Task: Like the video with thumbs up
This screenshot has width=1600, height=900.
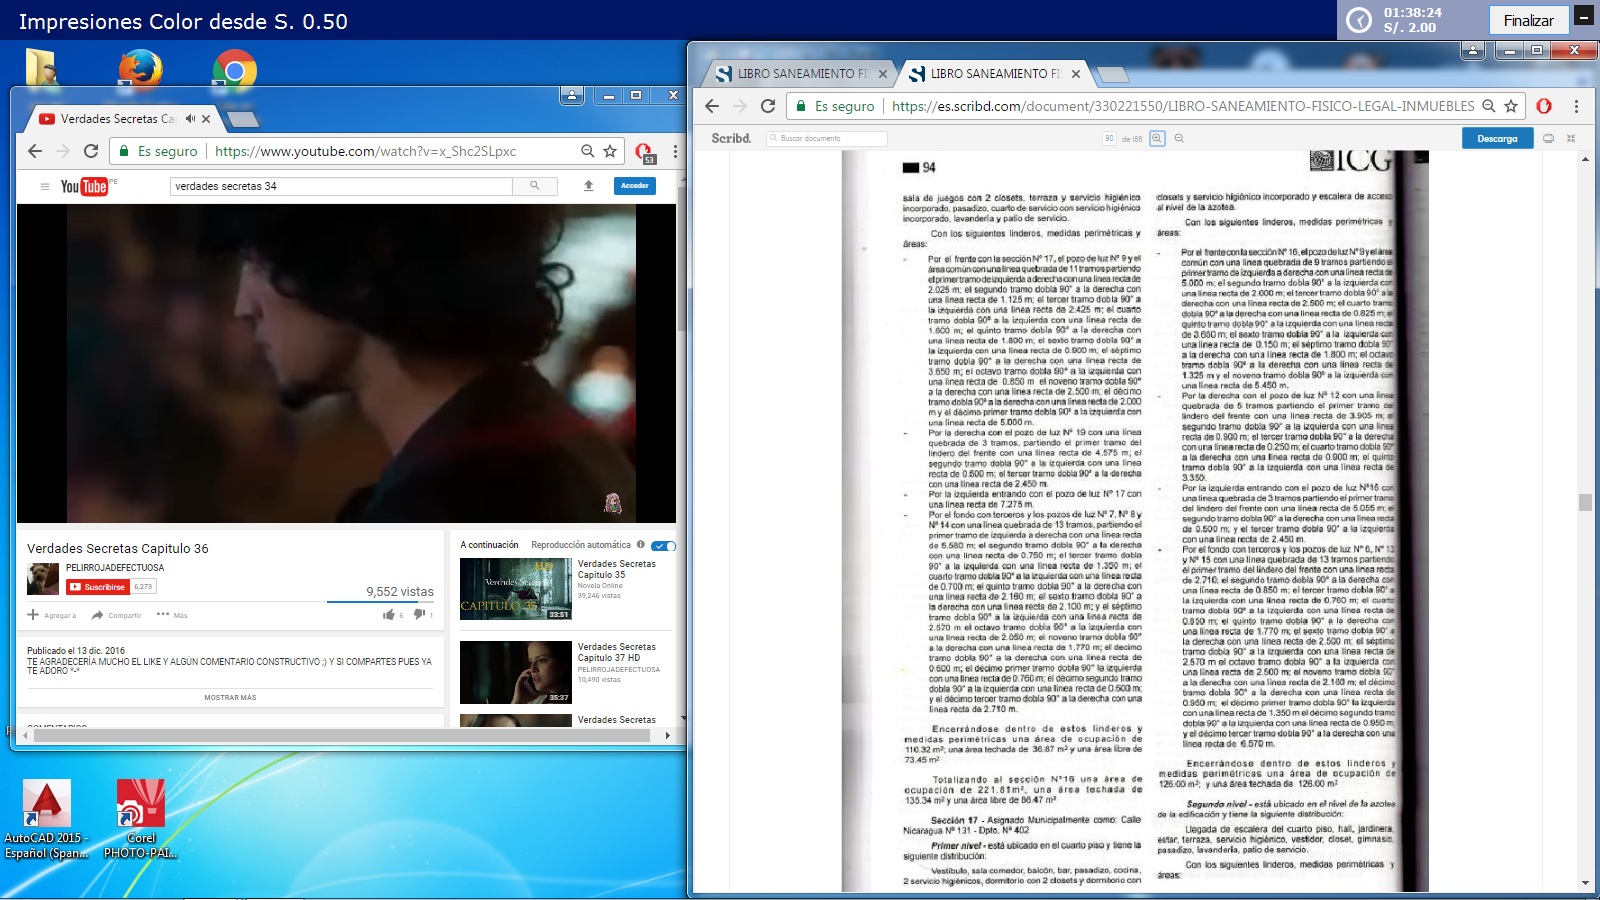Action: click(x=389, y=615)
